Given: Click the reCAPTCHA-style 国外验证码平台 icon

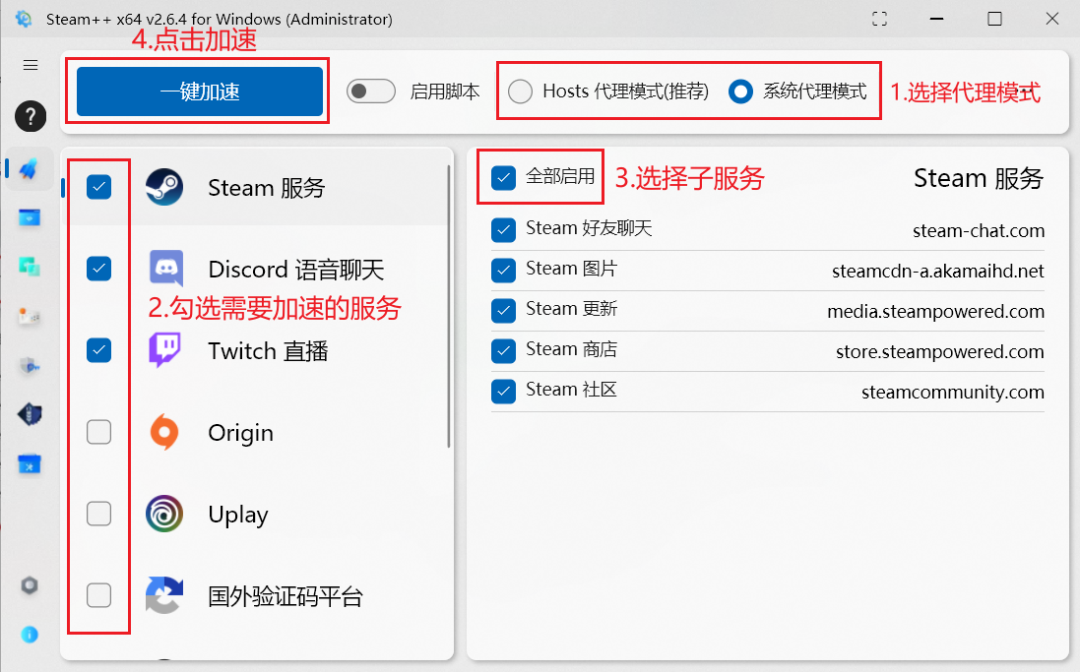Looking at the screenshot, I should 164,595.
